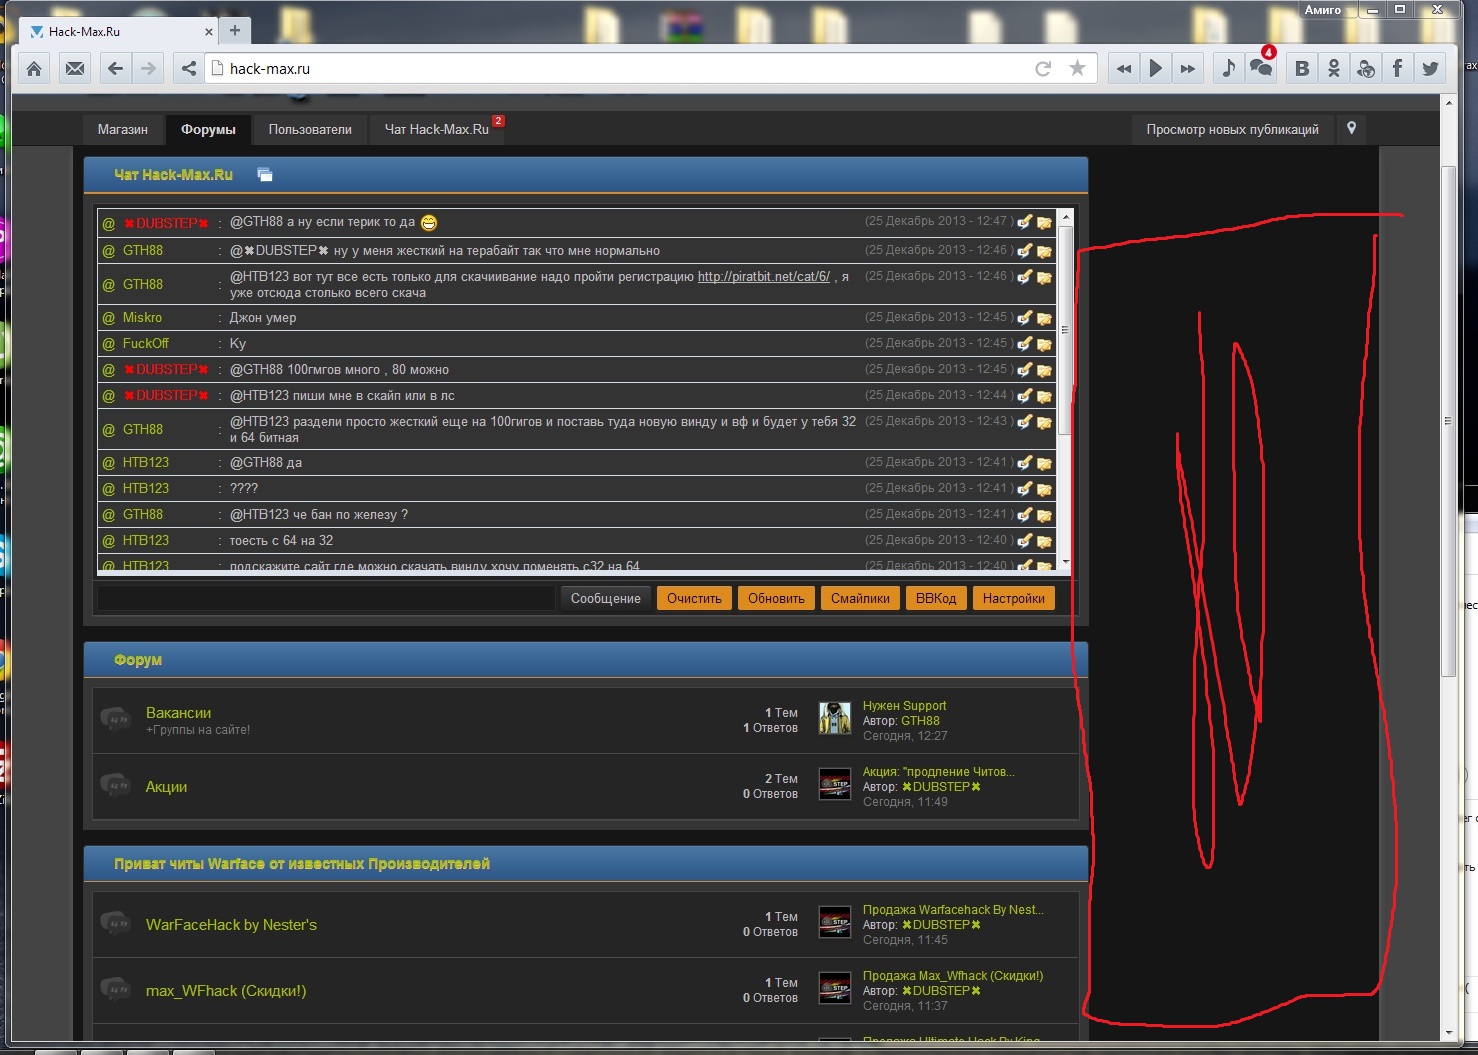Click username Miskro in chat
Image resolution: width=1478 pixels, height=1055 pixels.
[x=142, y=317]
